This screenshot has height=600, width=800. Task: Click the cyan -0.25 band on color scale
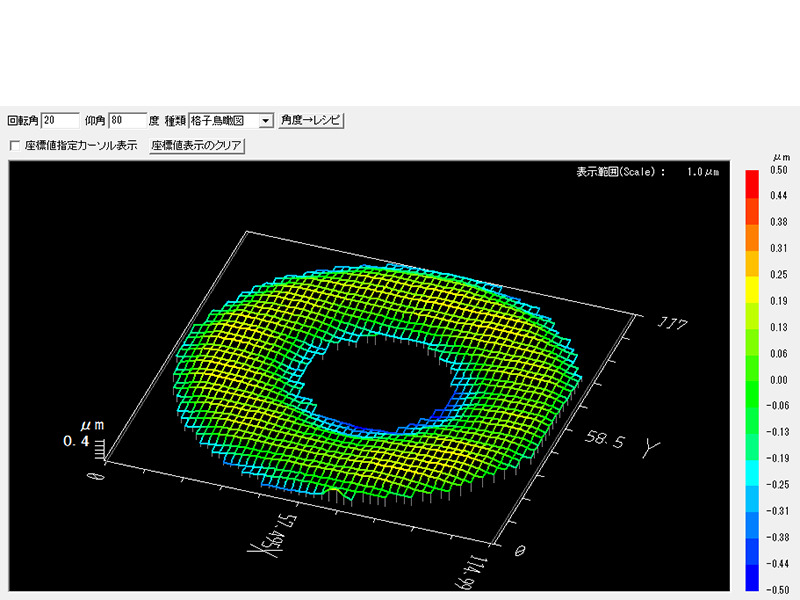click(752, 482)
